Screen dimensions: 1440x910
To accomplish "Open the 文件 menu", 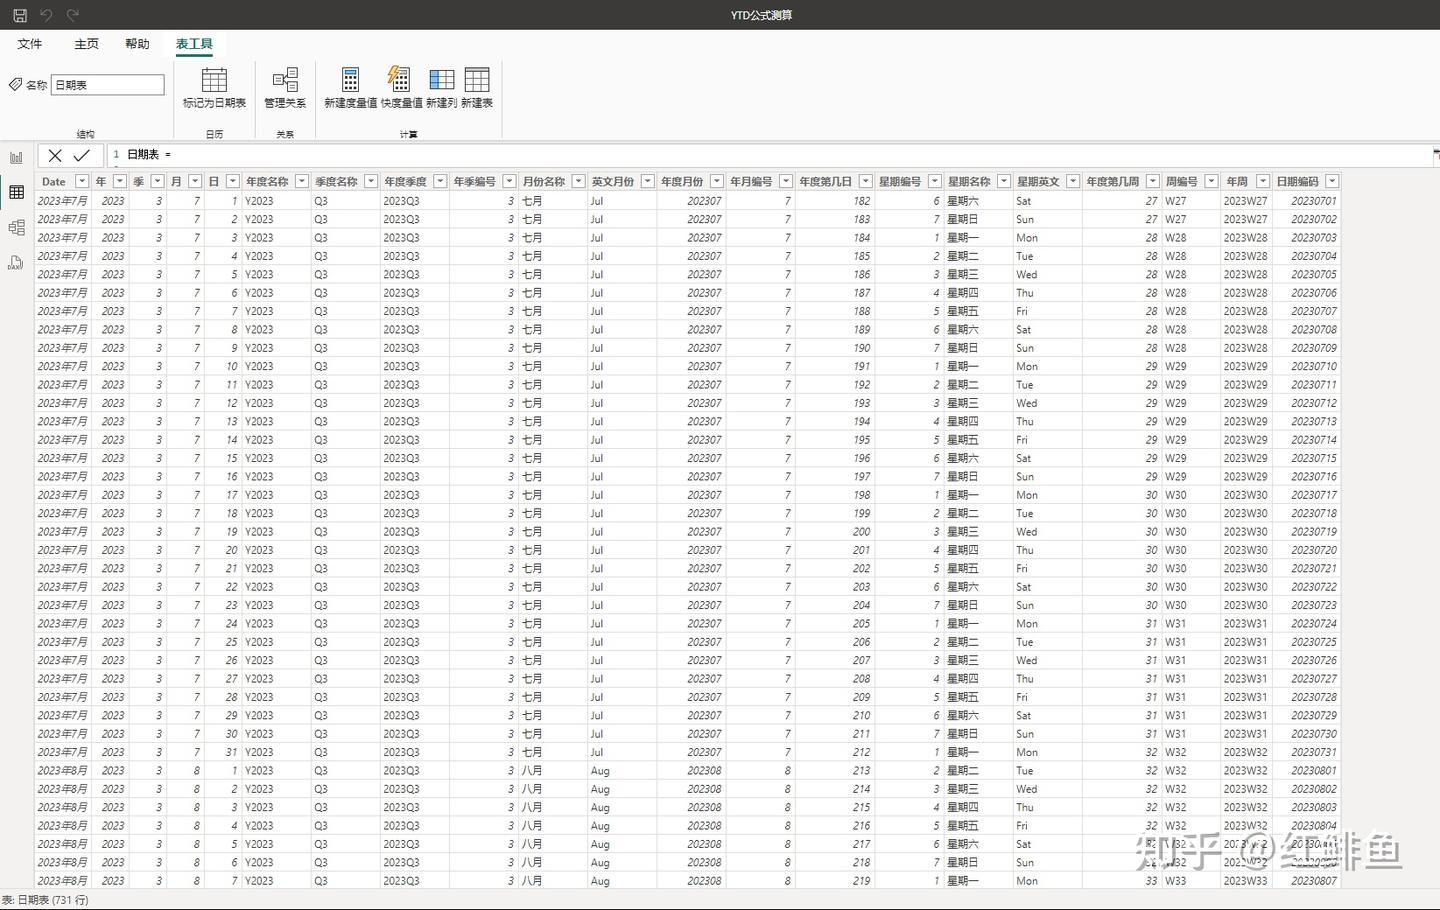I will [x=30, y=43].
